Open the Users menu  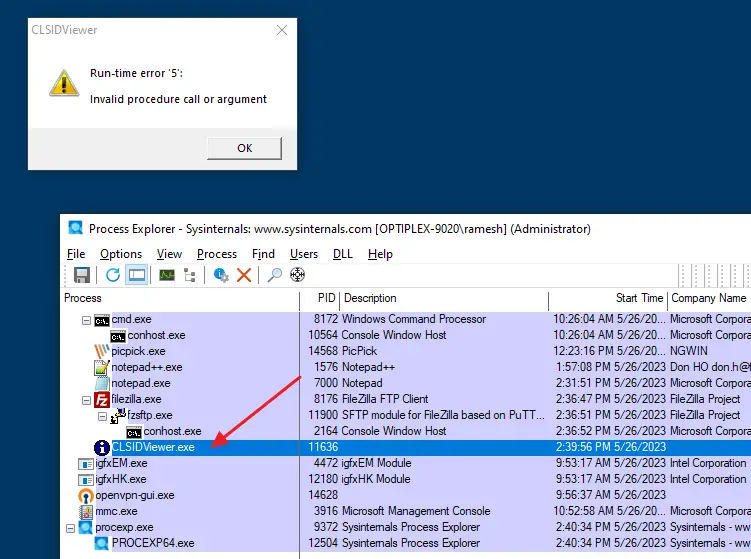tap(304, 254)
